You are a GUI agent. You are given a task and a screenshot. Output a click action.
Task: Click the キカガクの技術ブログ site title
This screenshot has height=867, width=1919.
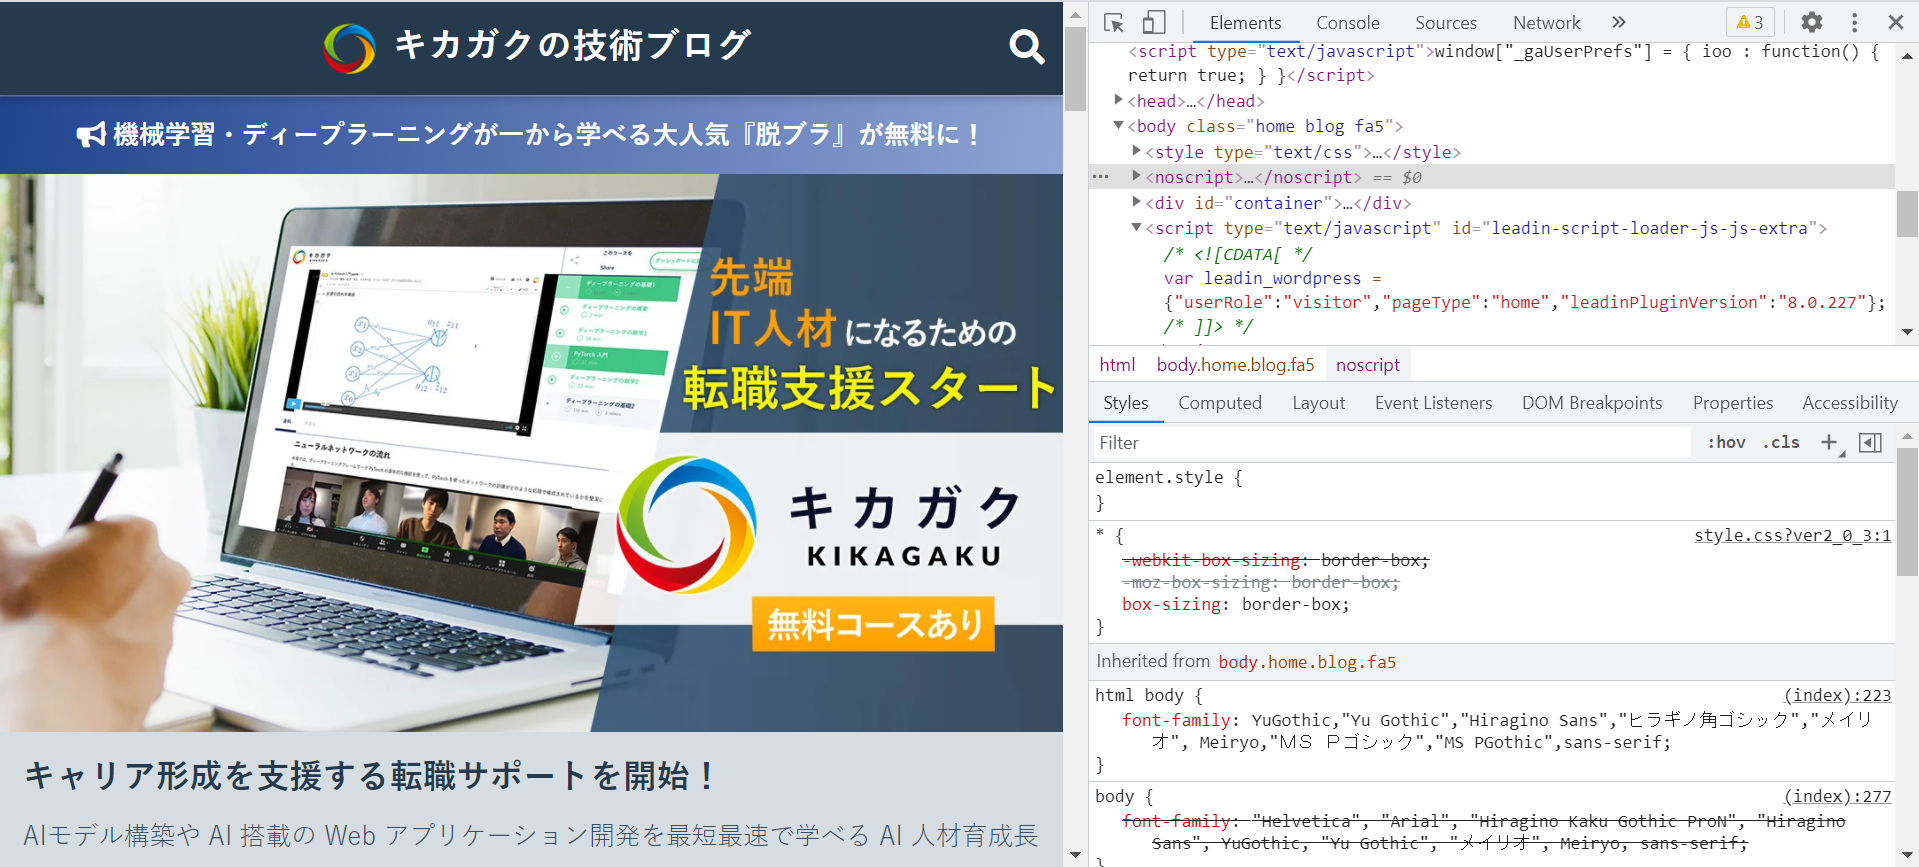coord(572,46)
